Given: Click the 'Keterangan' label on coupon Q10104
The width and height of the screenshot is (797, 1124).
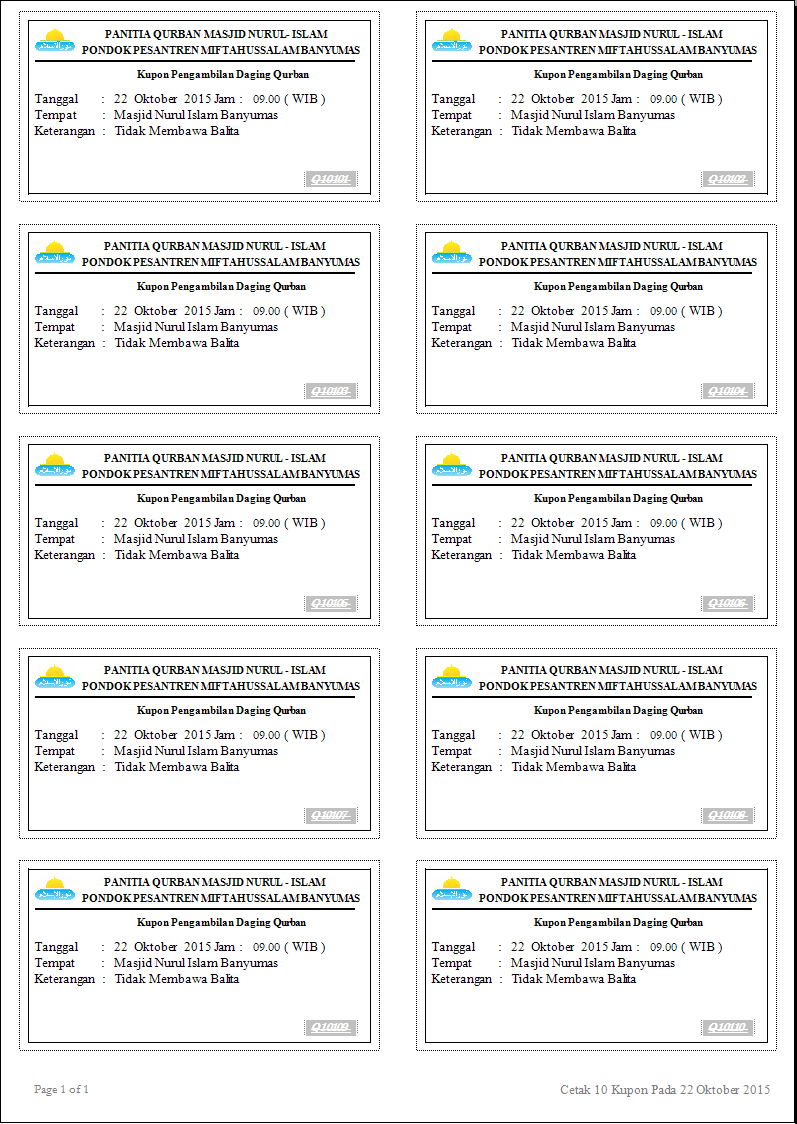Looking at the screenshot, I should [462, 343].
